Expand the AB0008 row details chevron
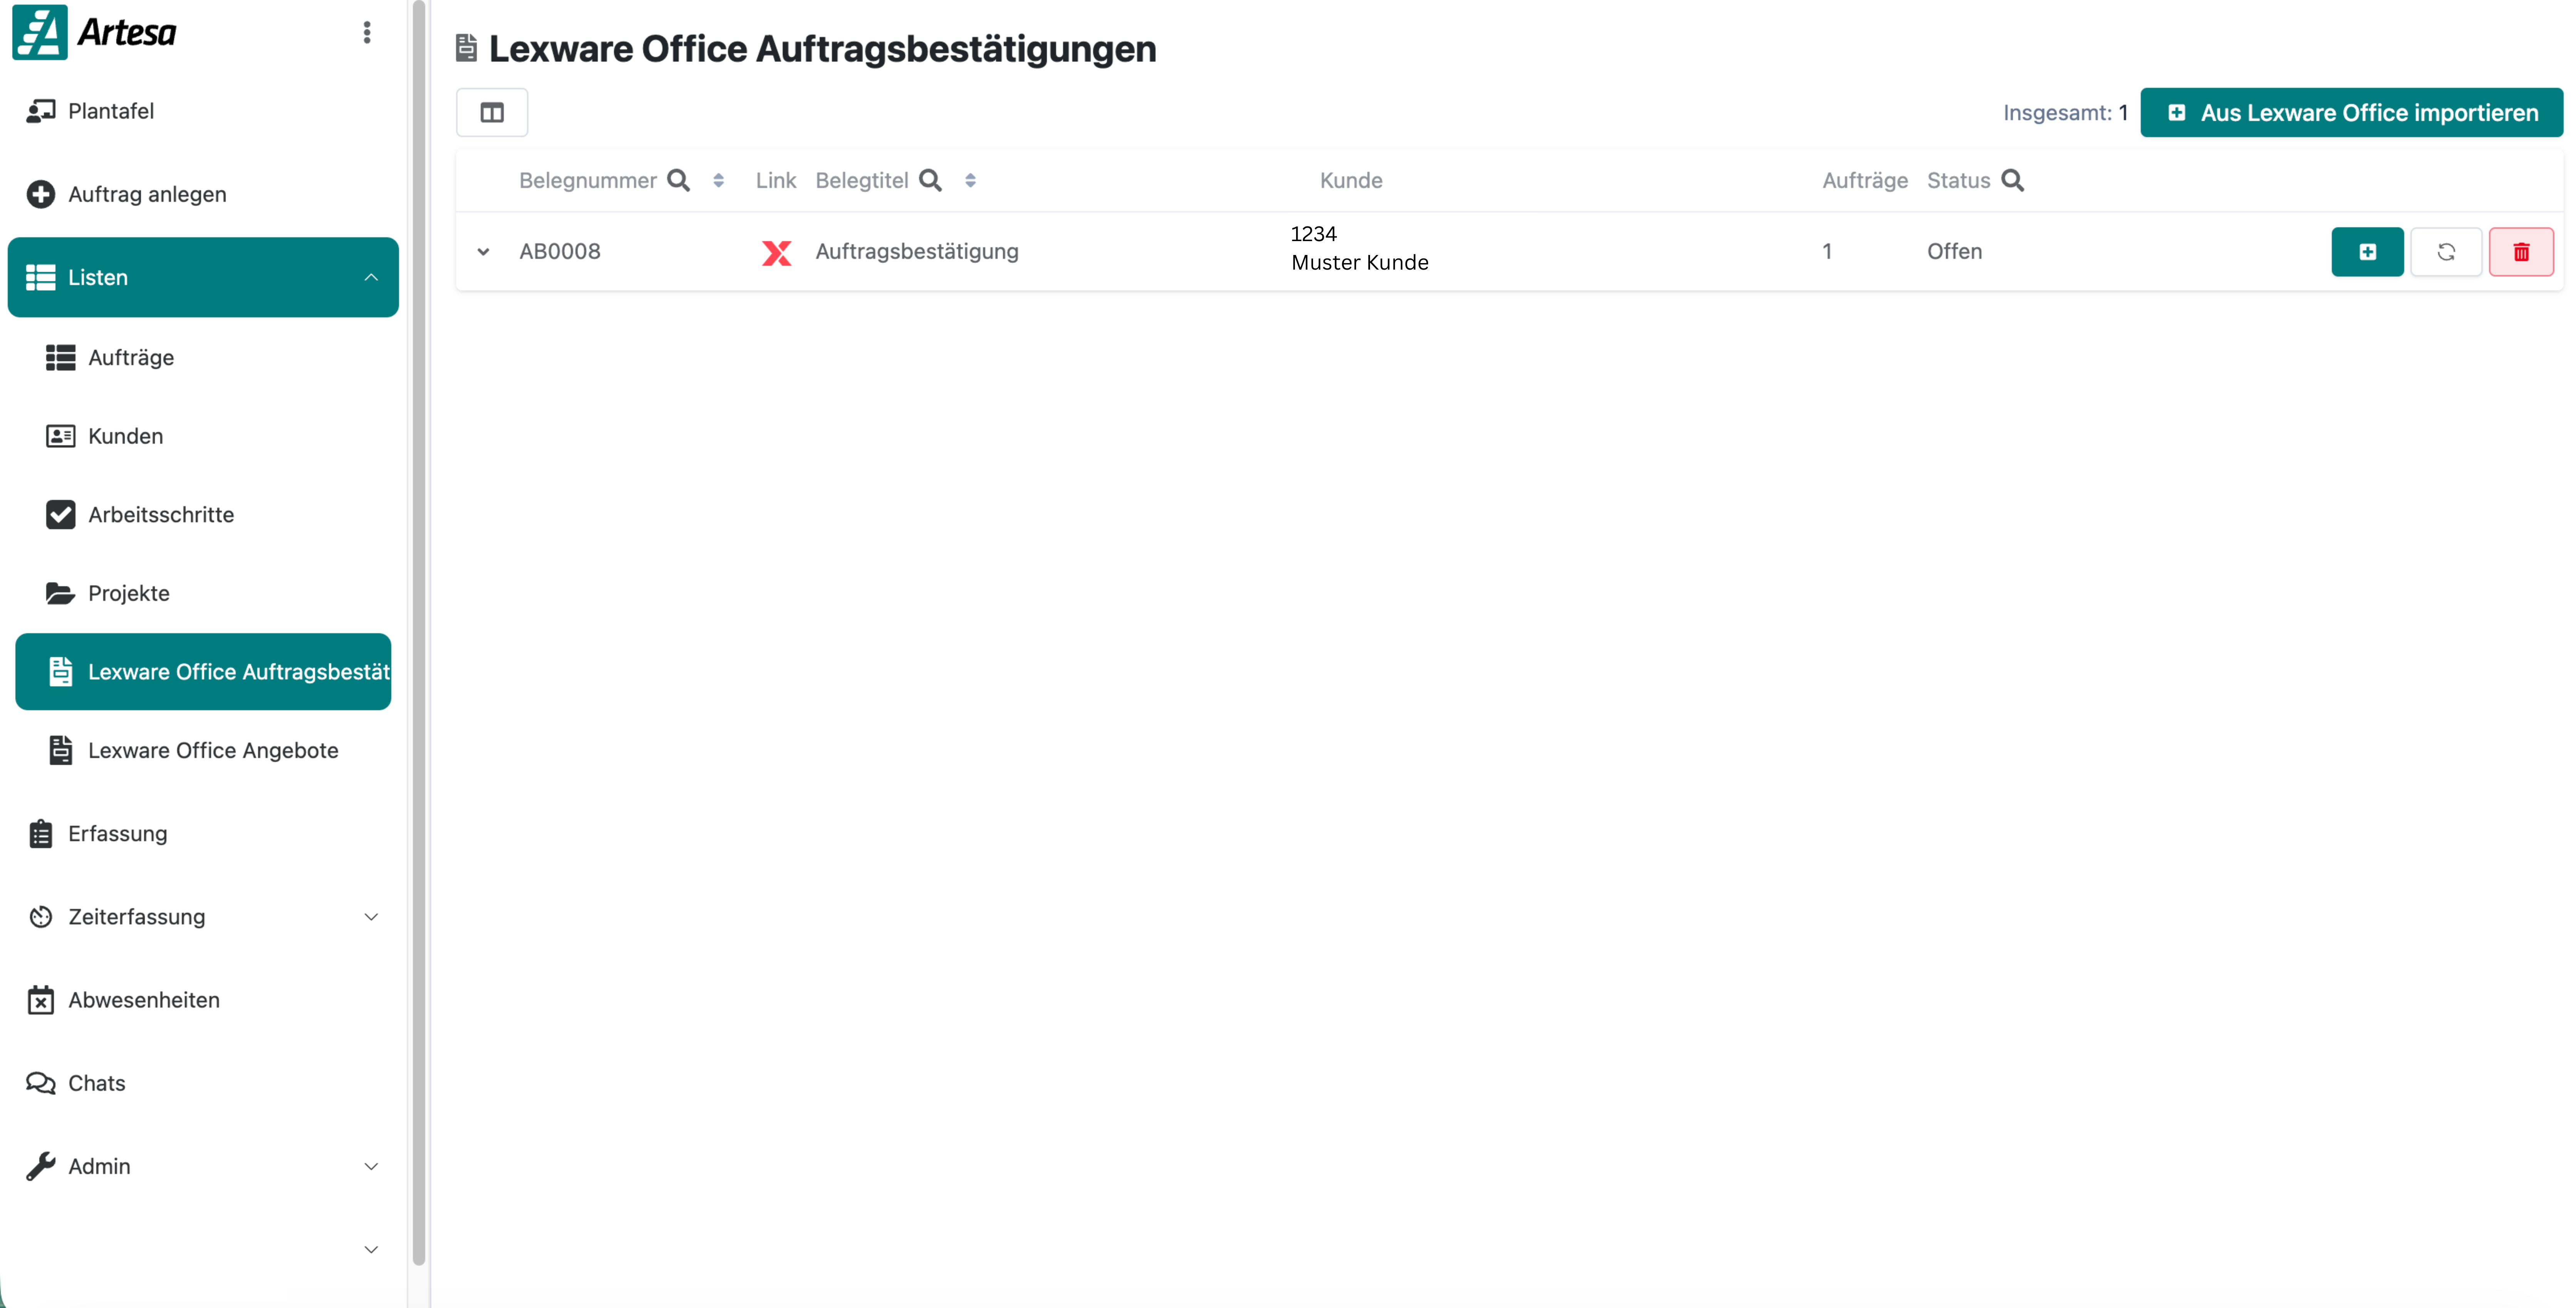Image resolution: width=2576 pixels, height=1308 pixels. (x=483, y=252)
